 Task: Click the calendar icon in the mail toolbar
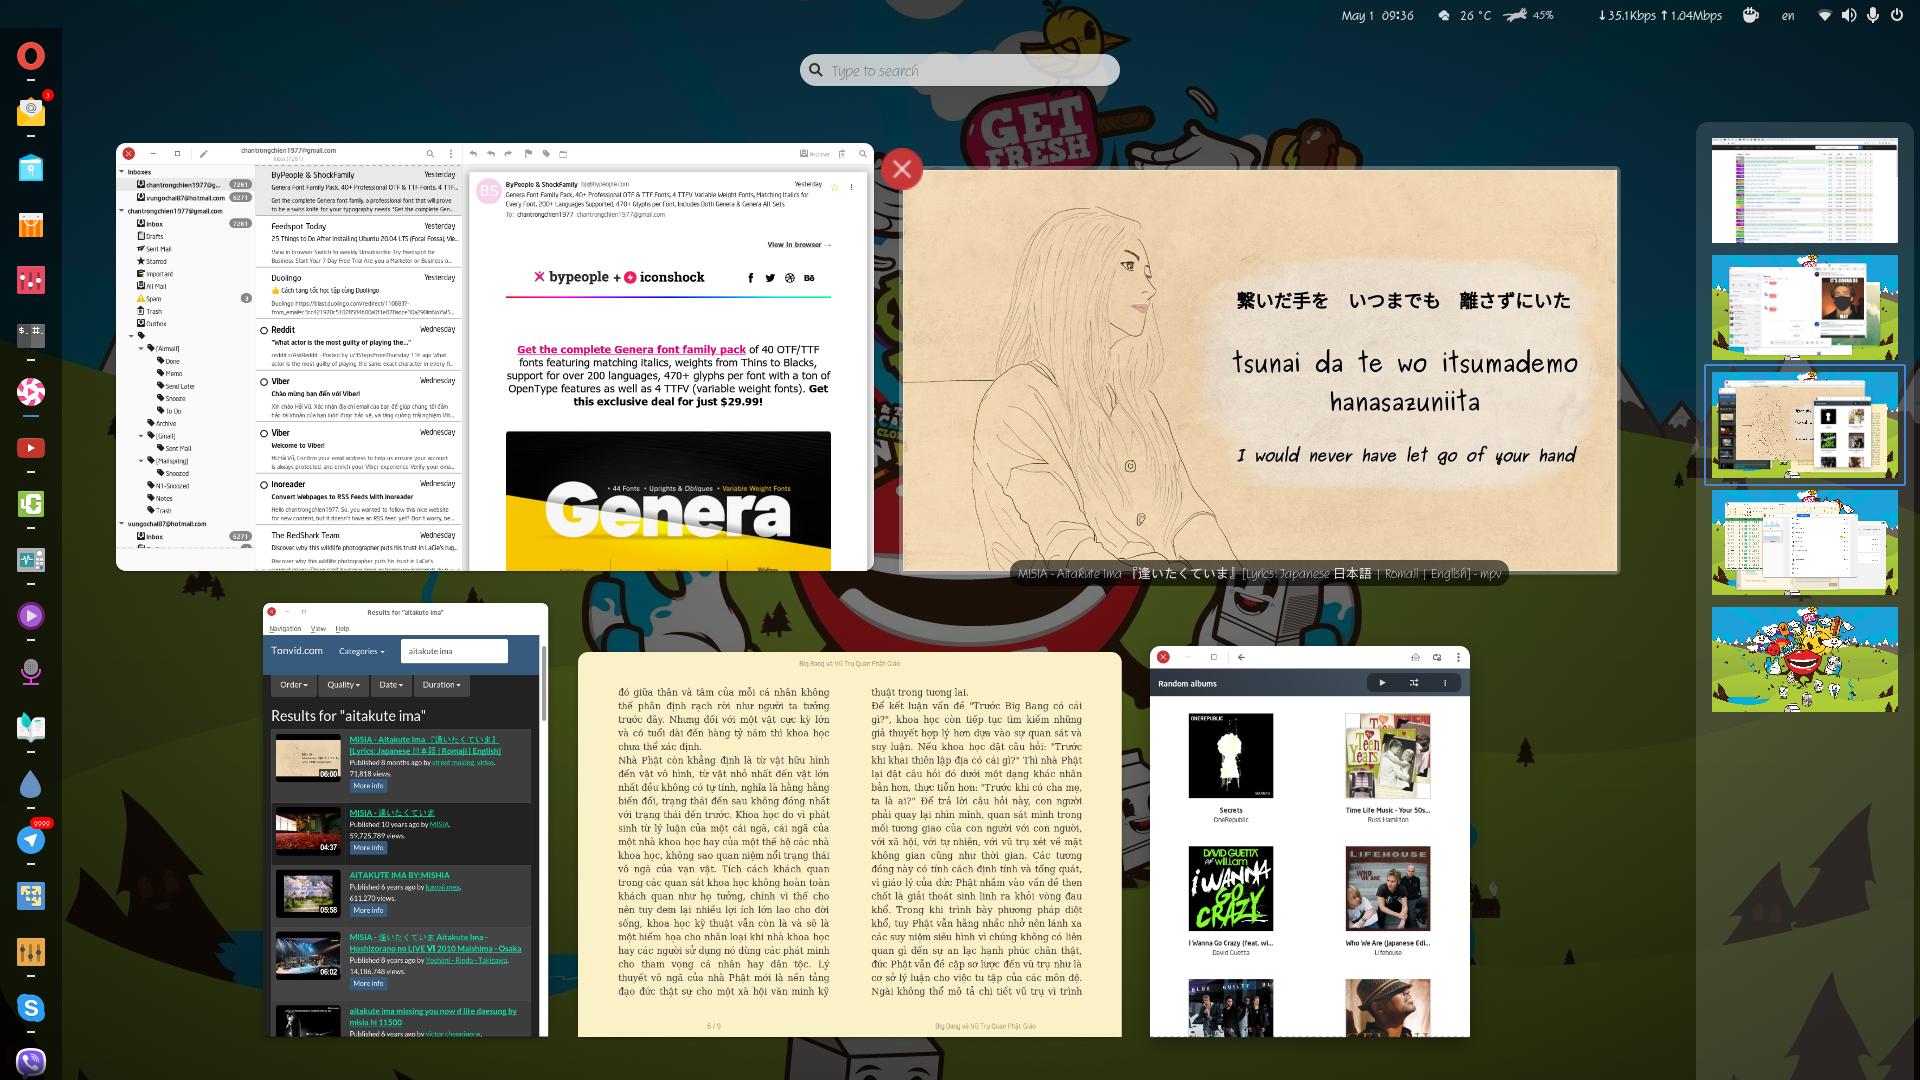point(563,154)
